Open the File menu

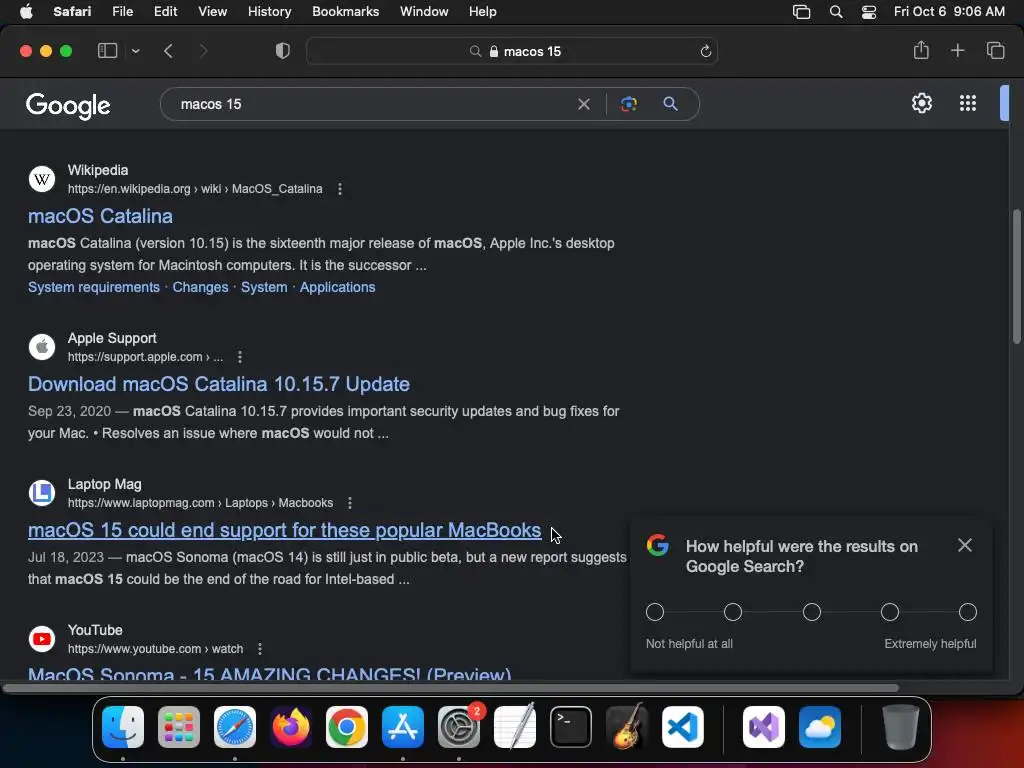pyautogui.click(x=122, y=12)
